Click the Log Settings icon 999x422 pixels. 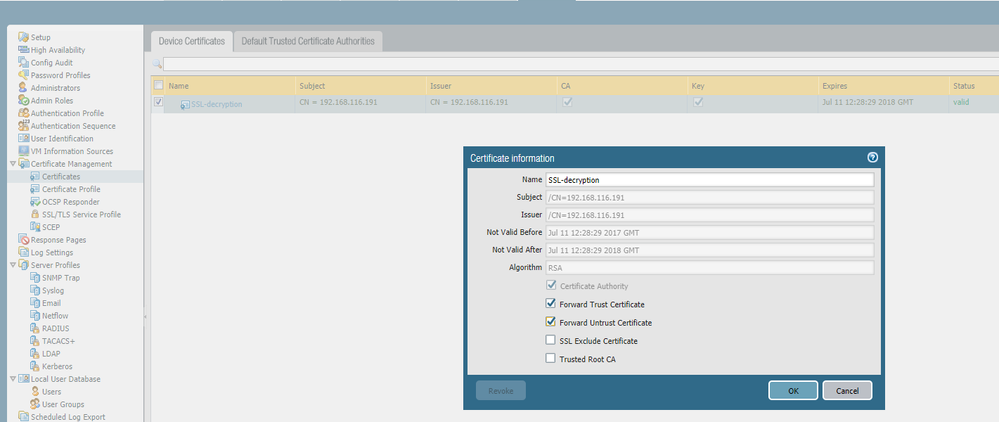pos(23,253)
